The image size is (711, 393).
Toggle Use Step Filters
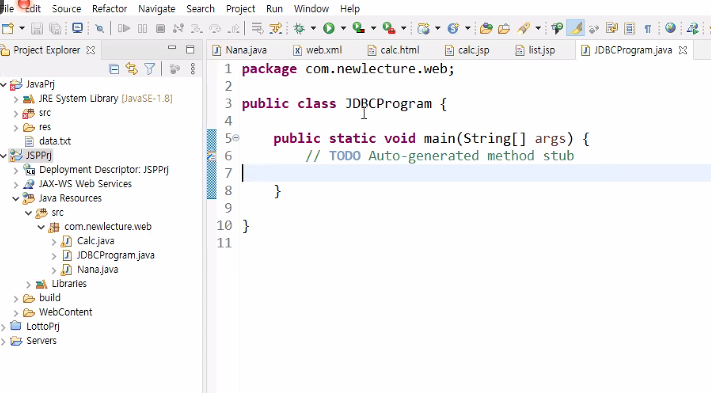pos(276,29)
